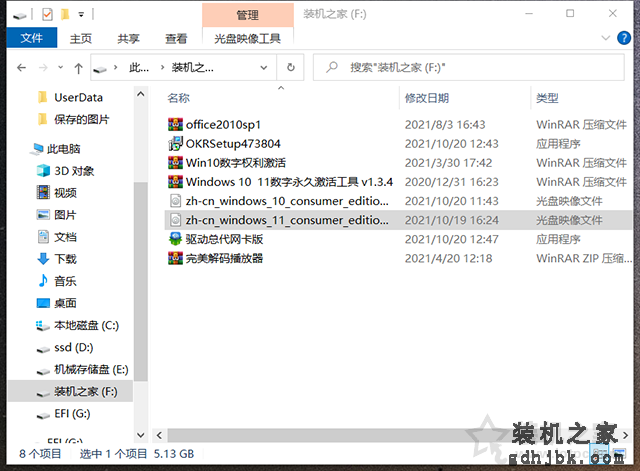Viewport: 640px width, 471px height.
Task: Go forward with the right arrow button
Action: pyautogui.click(x=43, y=67)
